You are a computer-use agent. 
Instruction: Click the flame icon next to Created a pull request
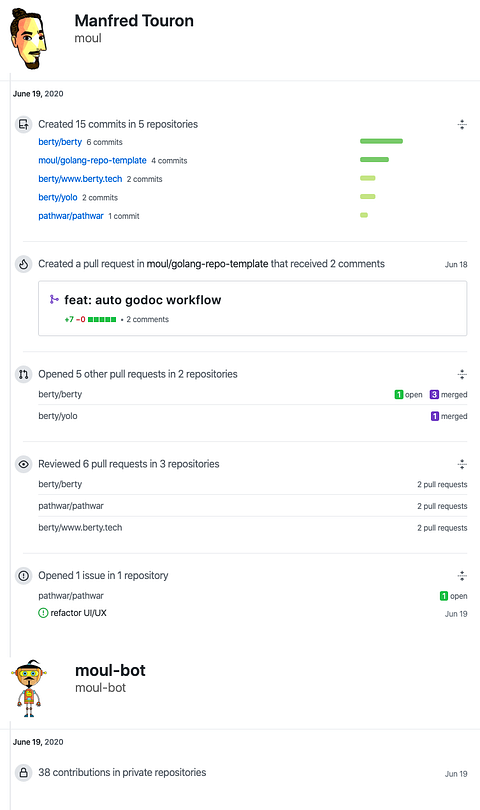tap(23, 264)
